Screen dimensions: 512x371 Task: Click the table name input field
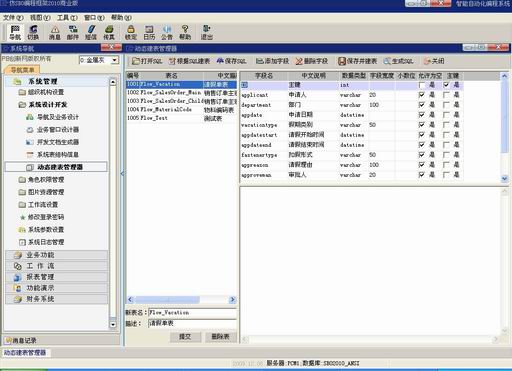(192, 313)
